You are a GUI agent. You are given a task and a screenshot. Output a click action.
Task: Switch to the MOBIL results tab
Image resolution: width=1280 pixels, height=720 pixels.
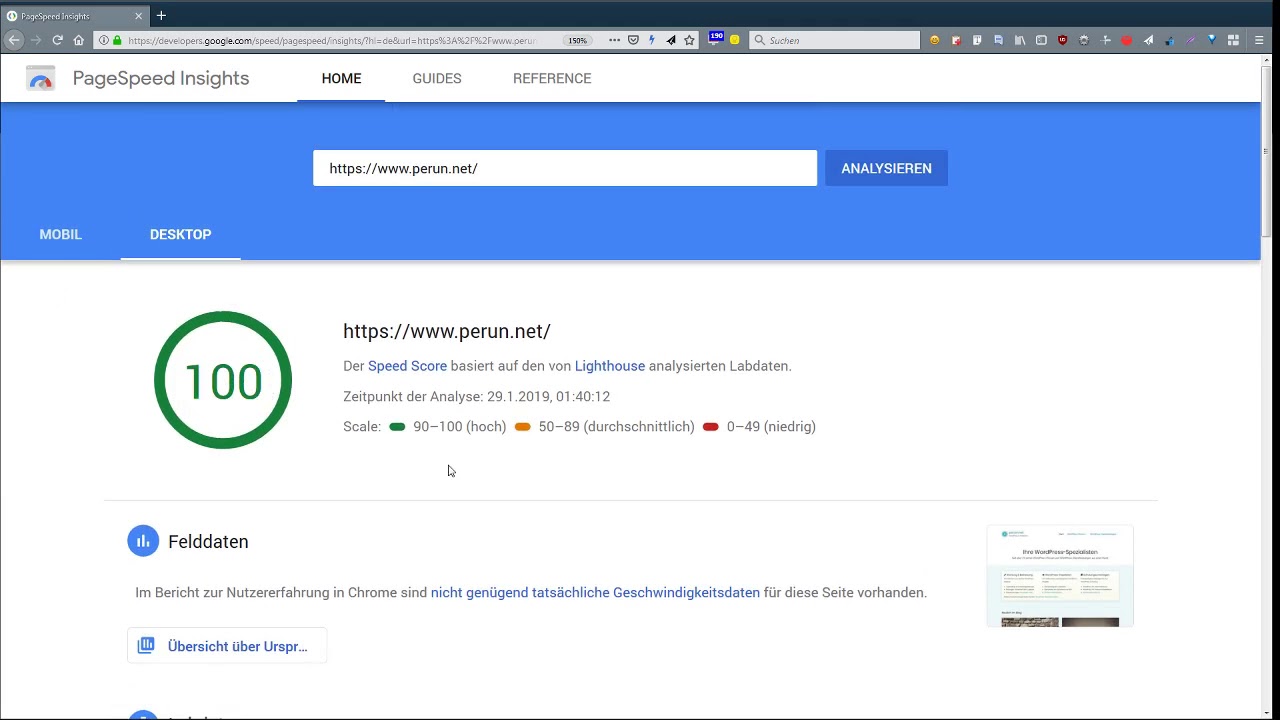(60, 234)
